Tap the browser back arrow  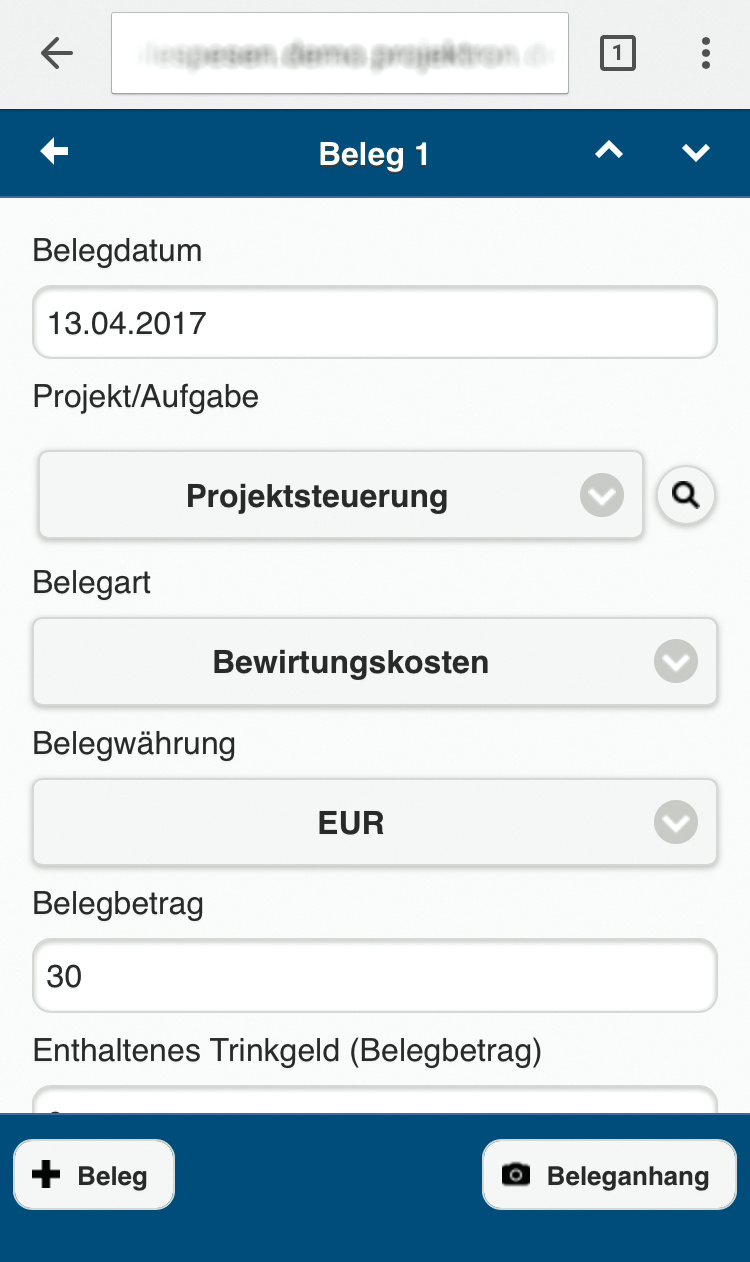pos(57,53)
